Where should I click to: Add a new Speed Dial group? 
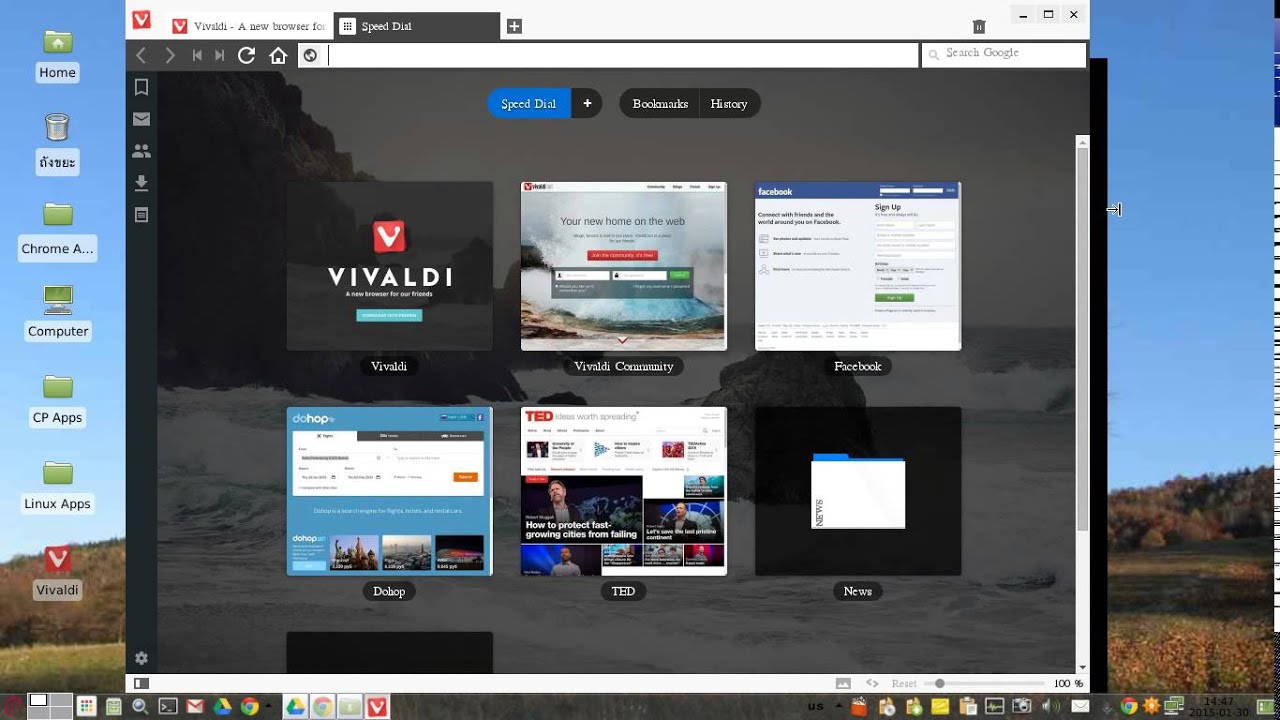(587, 104)
